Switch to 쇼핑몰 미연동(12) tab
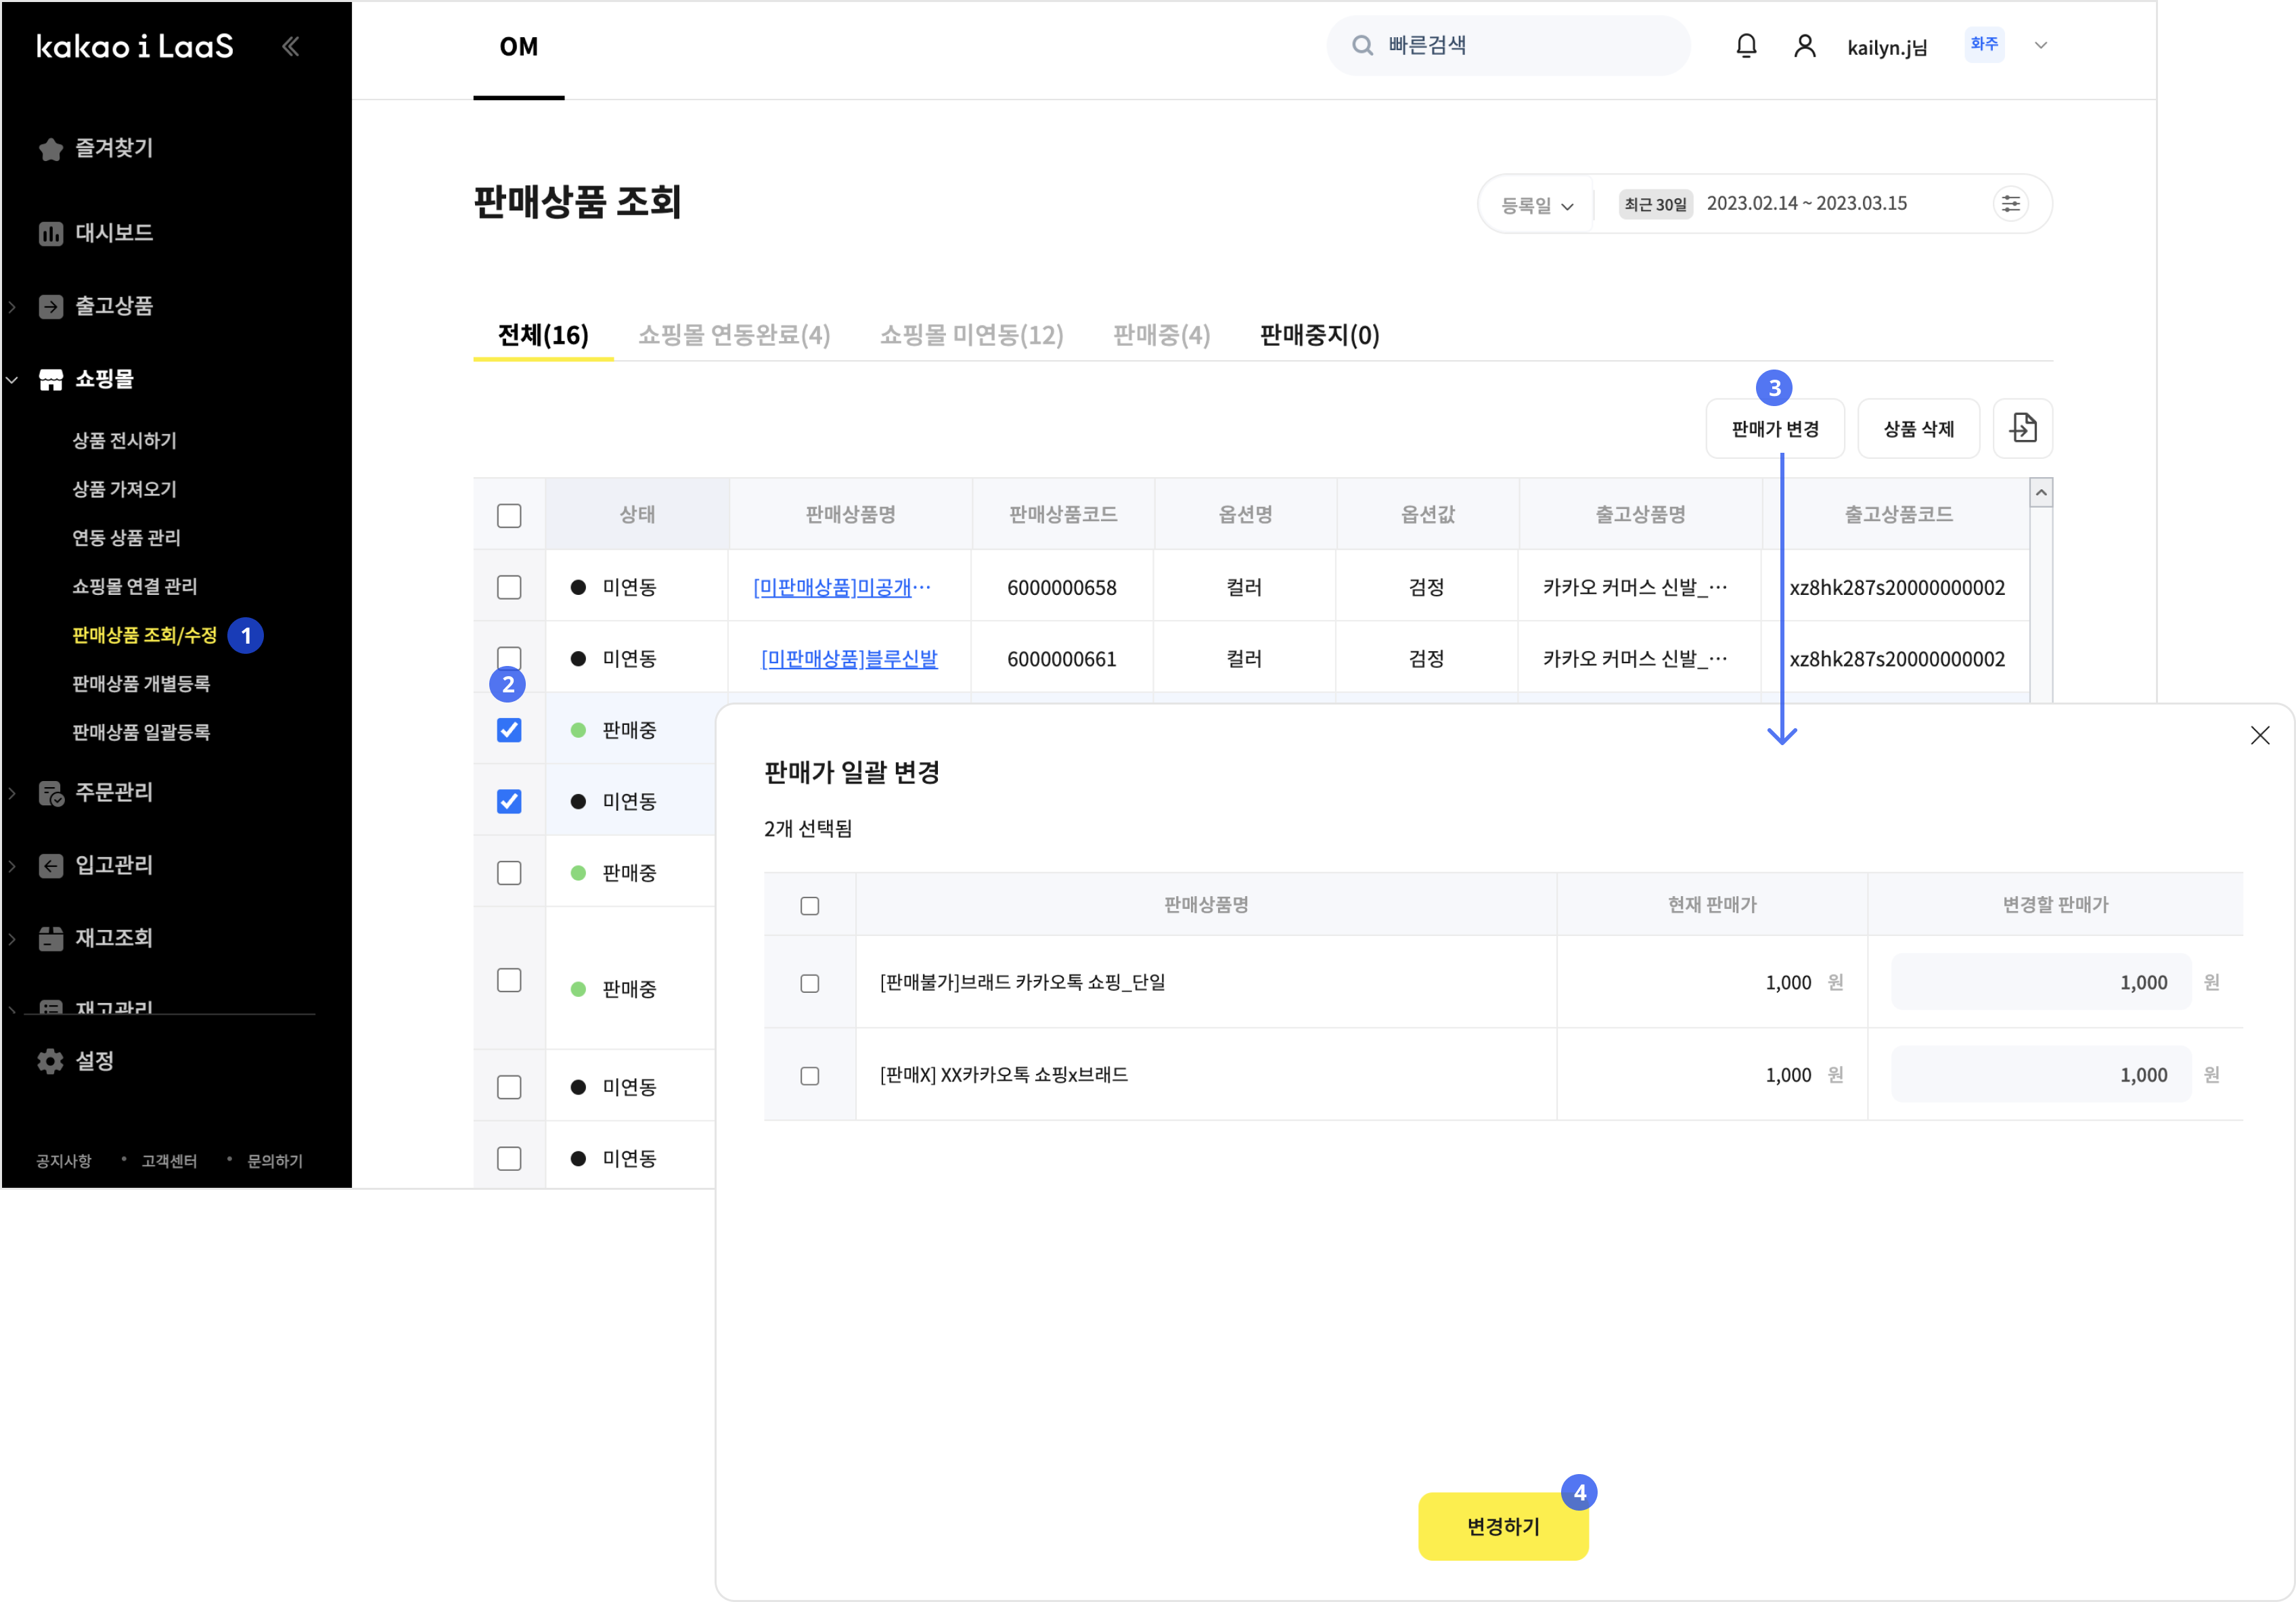 click(x=971, y=335)
